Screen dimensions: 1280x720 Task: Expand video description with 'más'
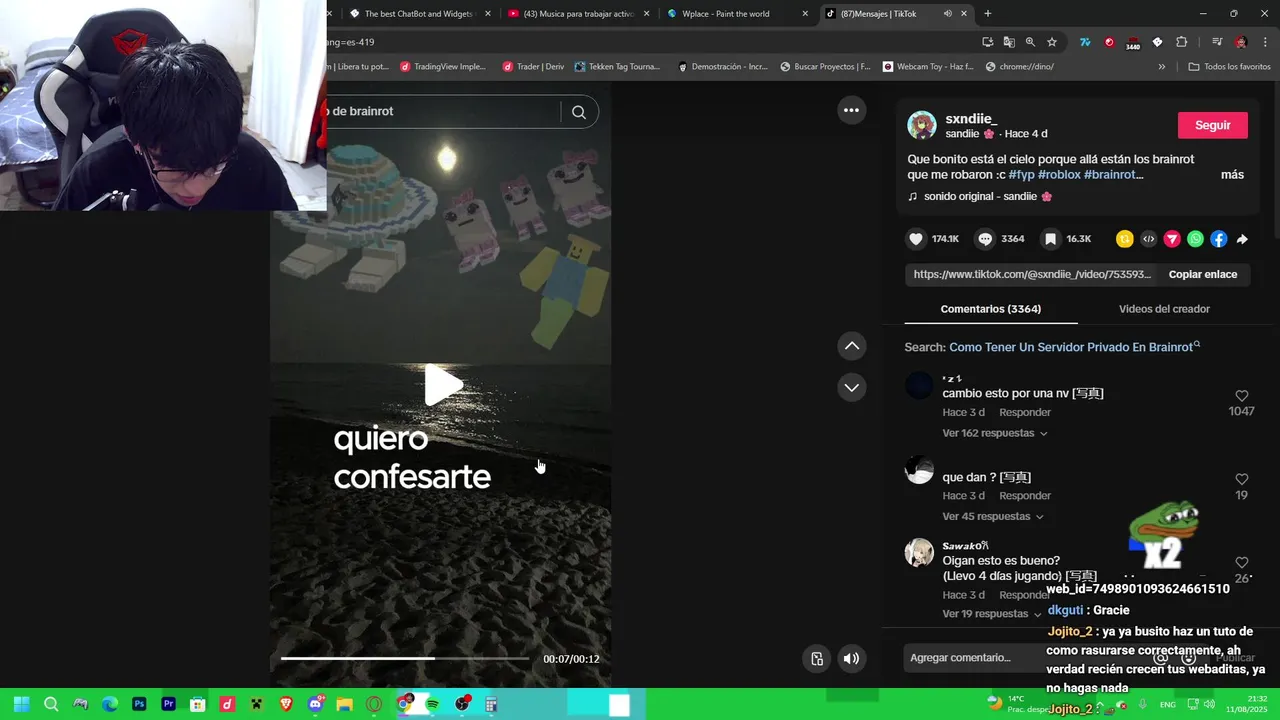[x=1232, y=174]
